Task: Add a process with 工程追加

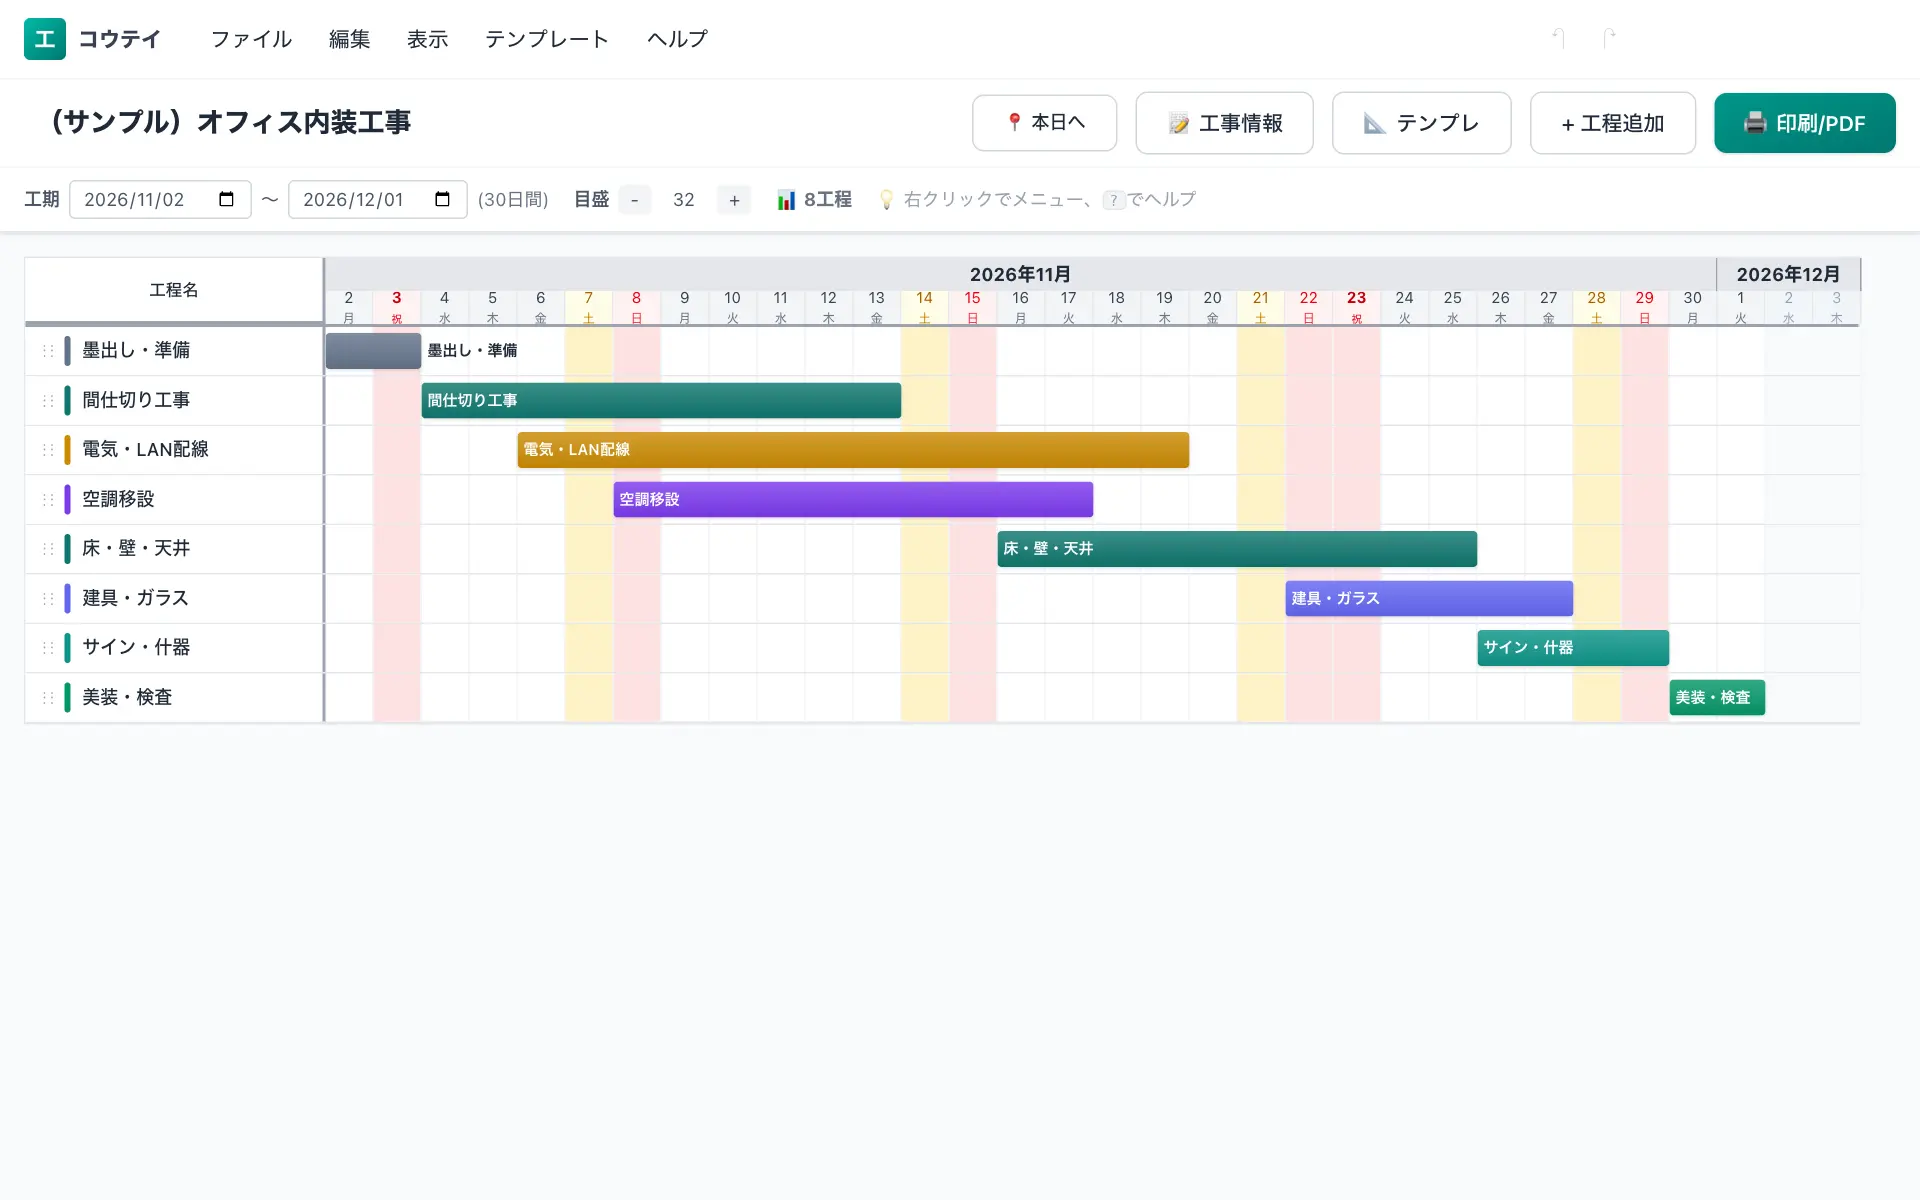Action: pos(1613,123)
